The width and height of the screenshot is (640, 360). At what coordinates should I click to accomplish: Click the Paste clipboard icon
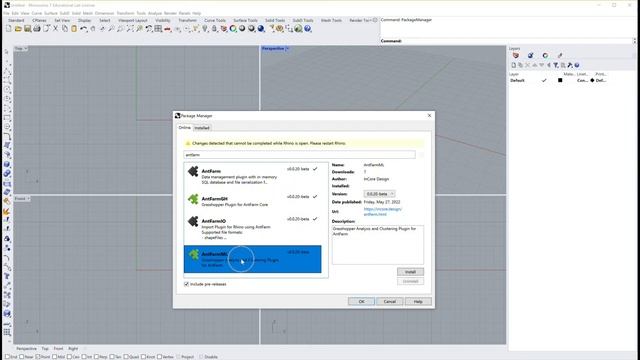click(74, 29)
